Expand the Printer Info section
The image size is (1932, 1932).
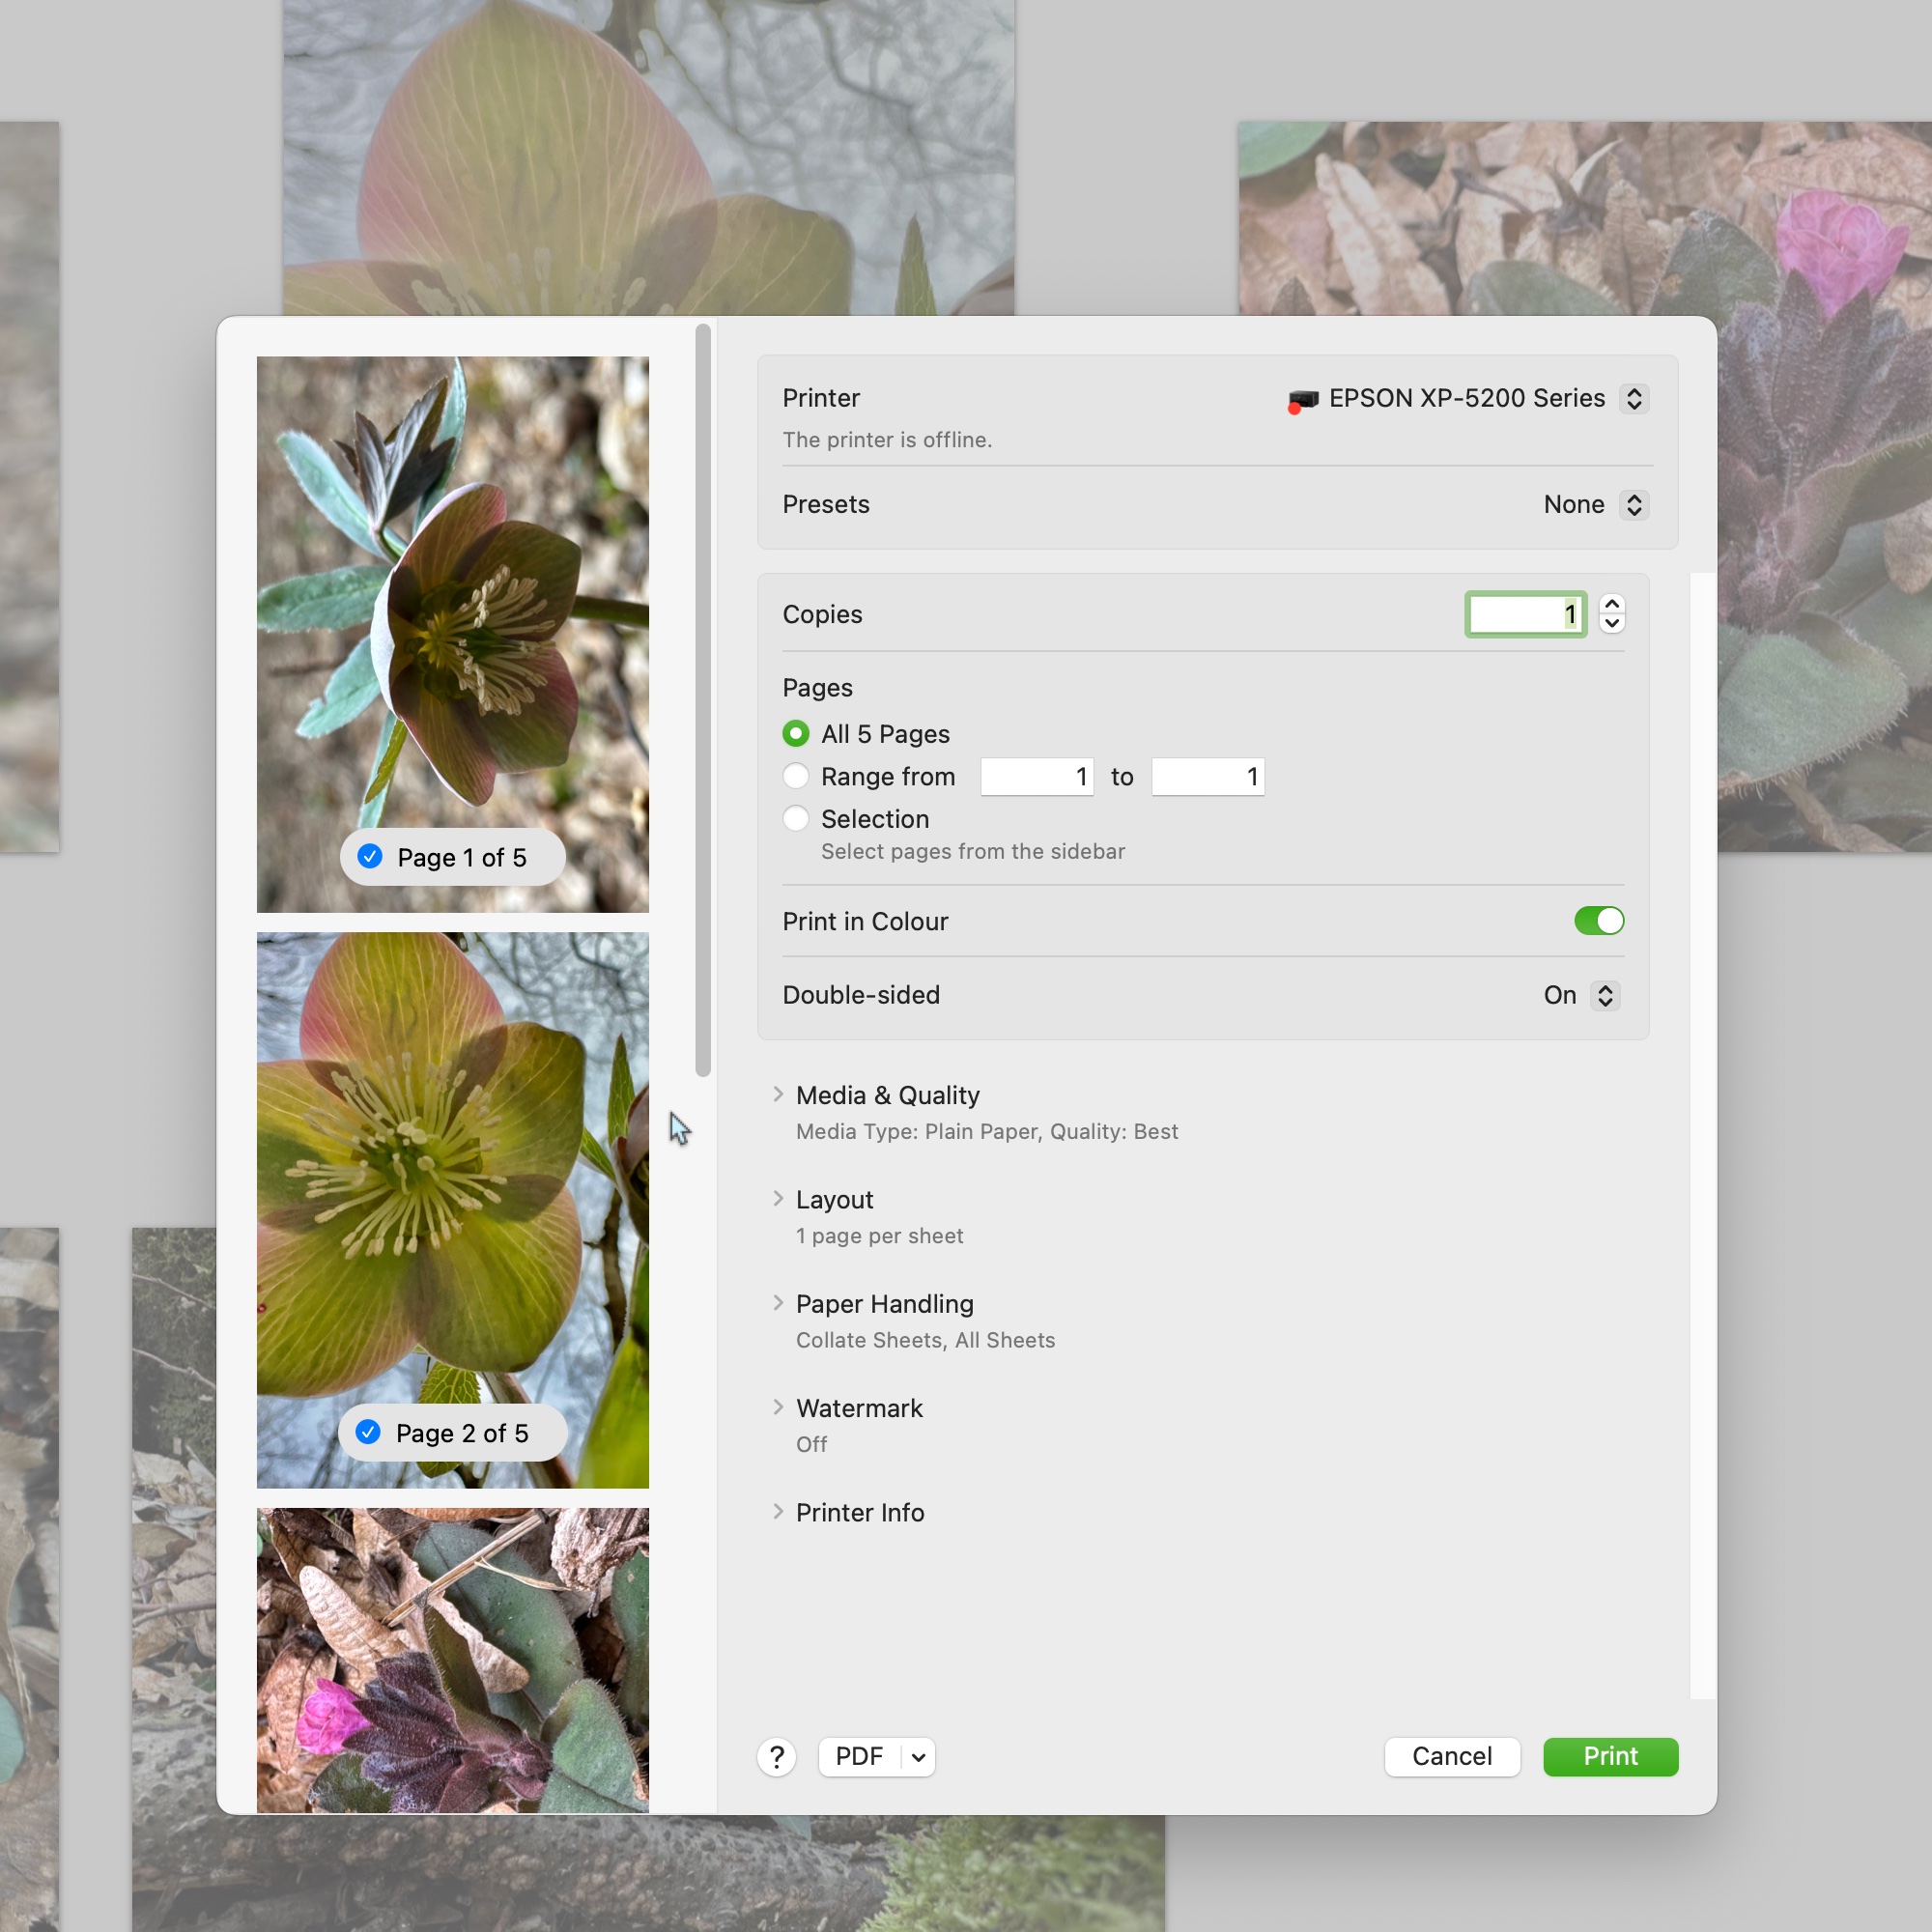pyautogui.click(x=778, y=1512)
